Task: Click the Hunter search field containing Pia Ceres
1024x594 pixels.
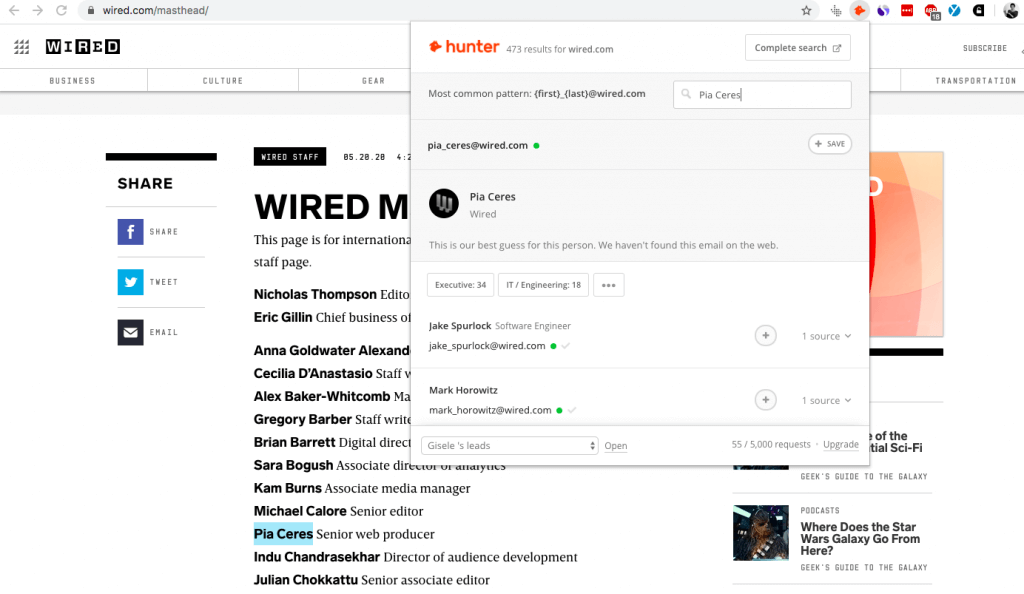Action: [x=762, y=95]
